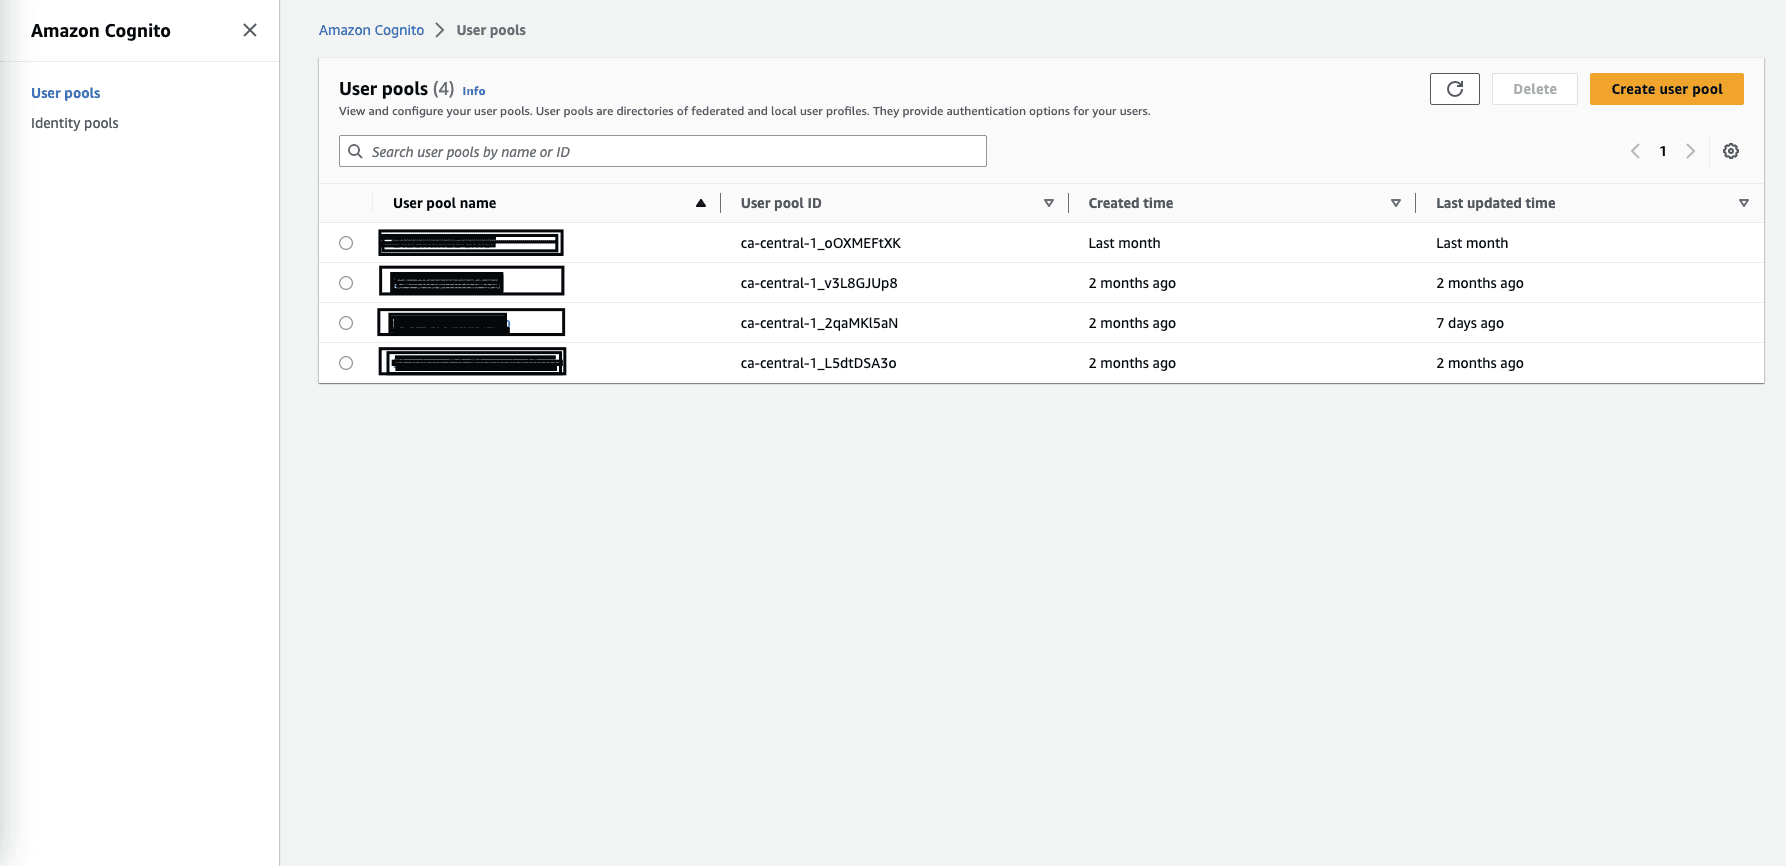Screen dimensions: 1786x866
Task: Select radio button for pool ca-central-1_v3L8GJUp8
Action: (346, 283)
